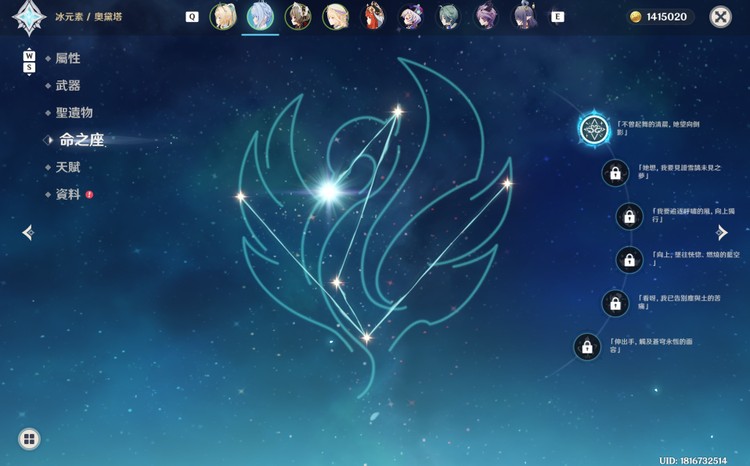
Task: Select the blonde avatar with purple hairband
Action: coord(335,17)
